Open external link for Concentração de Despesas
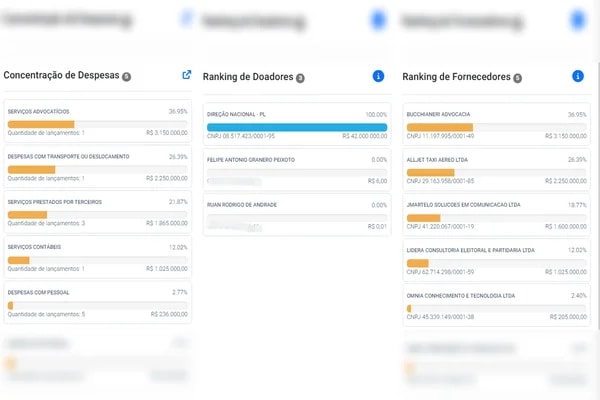600x400 pixels. click(186, 75)
